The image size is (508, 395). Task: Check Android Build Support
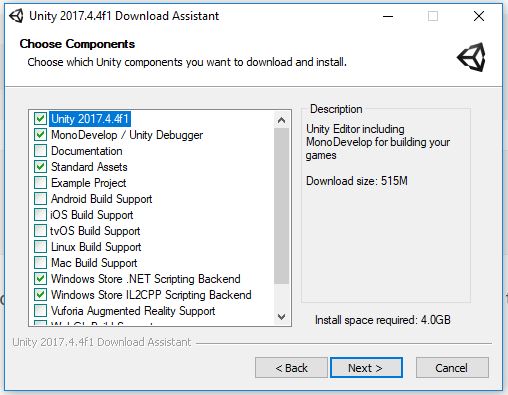click(x=40, y=199)
